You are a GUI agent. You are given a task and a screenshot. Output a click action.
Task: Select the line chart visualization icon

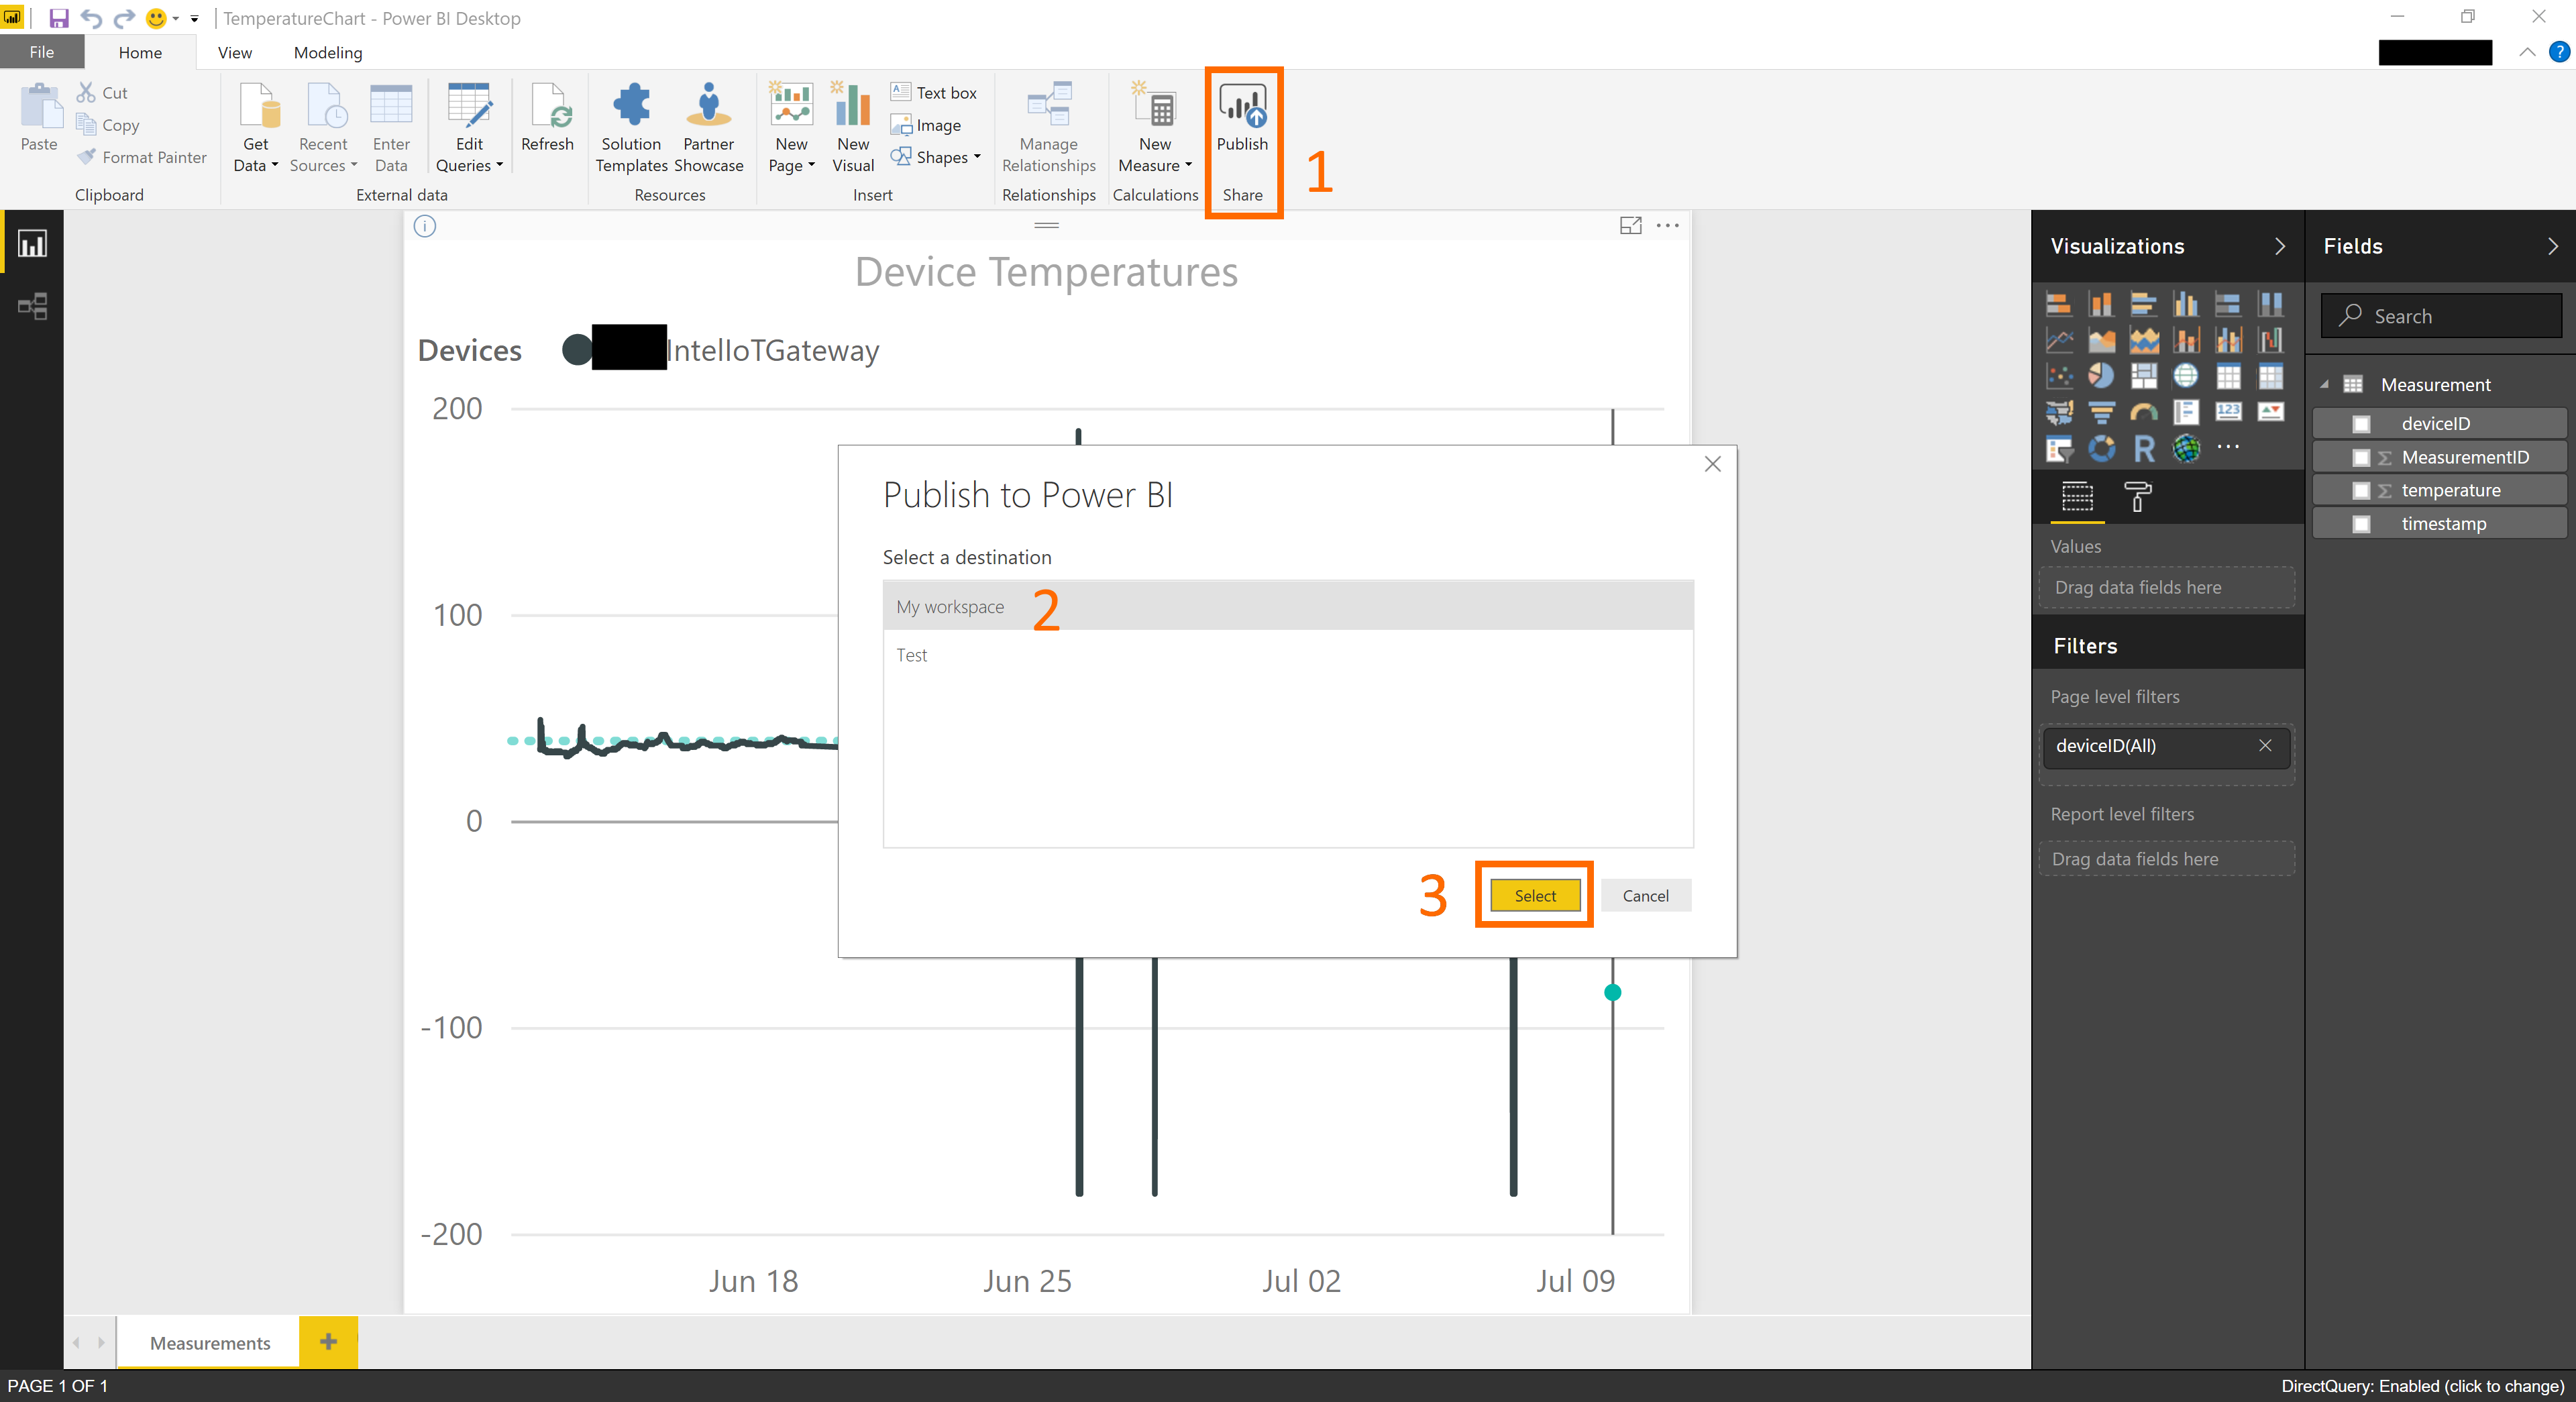(x=2058, y=340)
